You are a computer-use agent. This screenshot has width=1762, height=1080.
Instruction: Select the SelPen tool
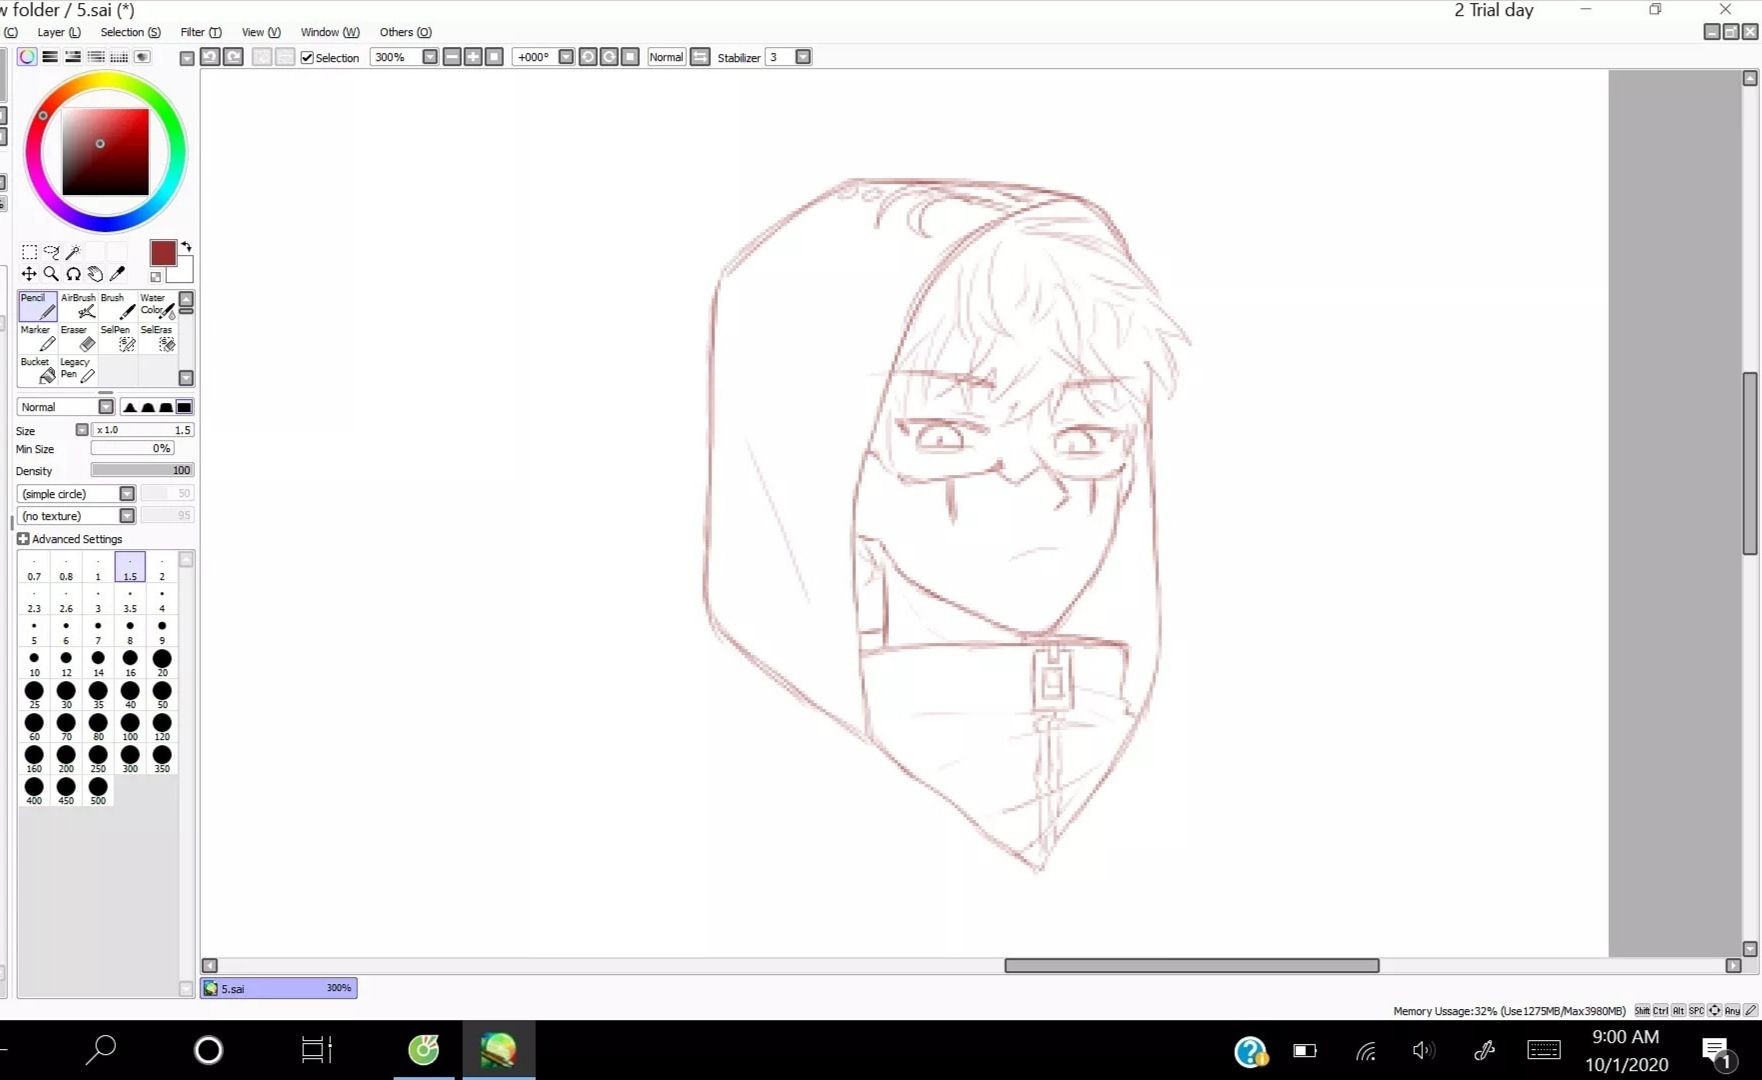click(x=118, y=338)
